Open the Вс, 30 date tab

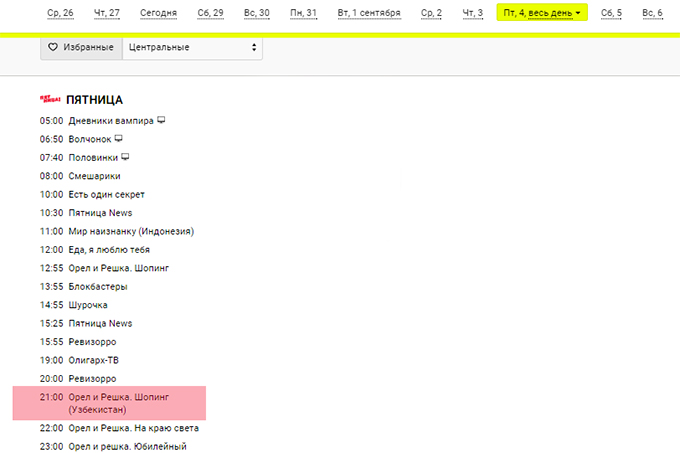pos(257,13)
